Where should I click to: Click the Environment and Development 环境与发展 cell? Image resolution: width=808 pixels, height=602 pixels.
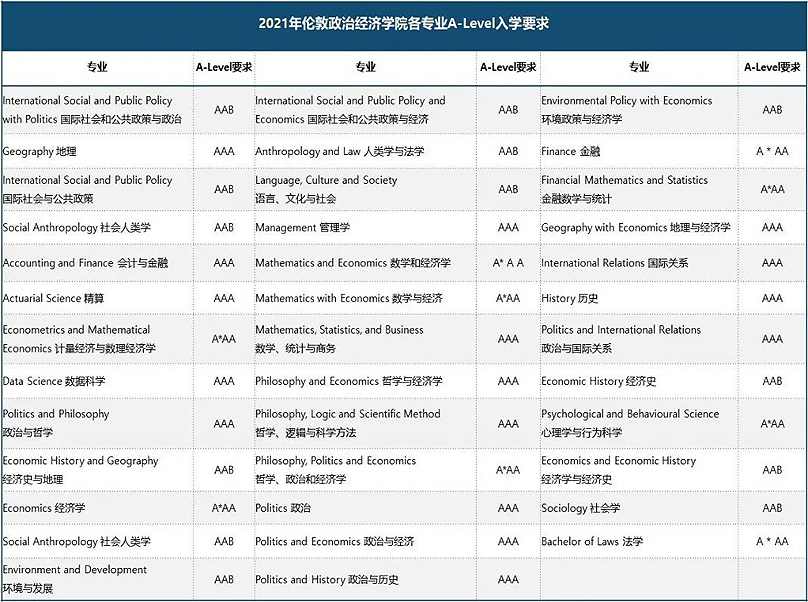coord(75,579)
